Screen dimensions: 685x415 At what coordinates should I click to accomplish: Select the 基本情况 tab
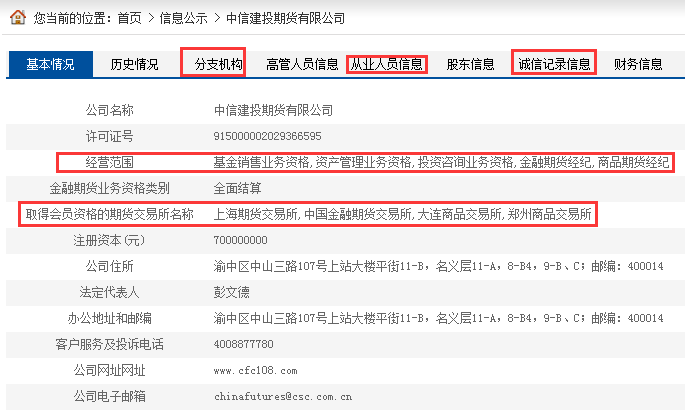tap(50, 64)
